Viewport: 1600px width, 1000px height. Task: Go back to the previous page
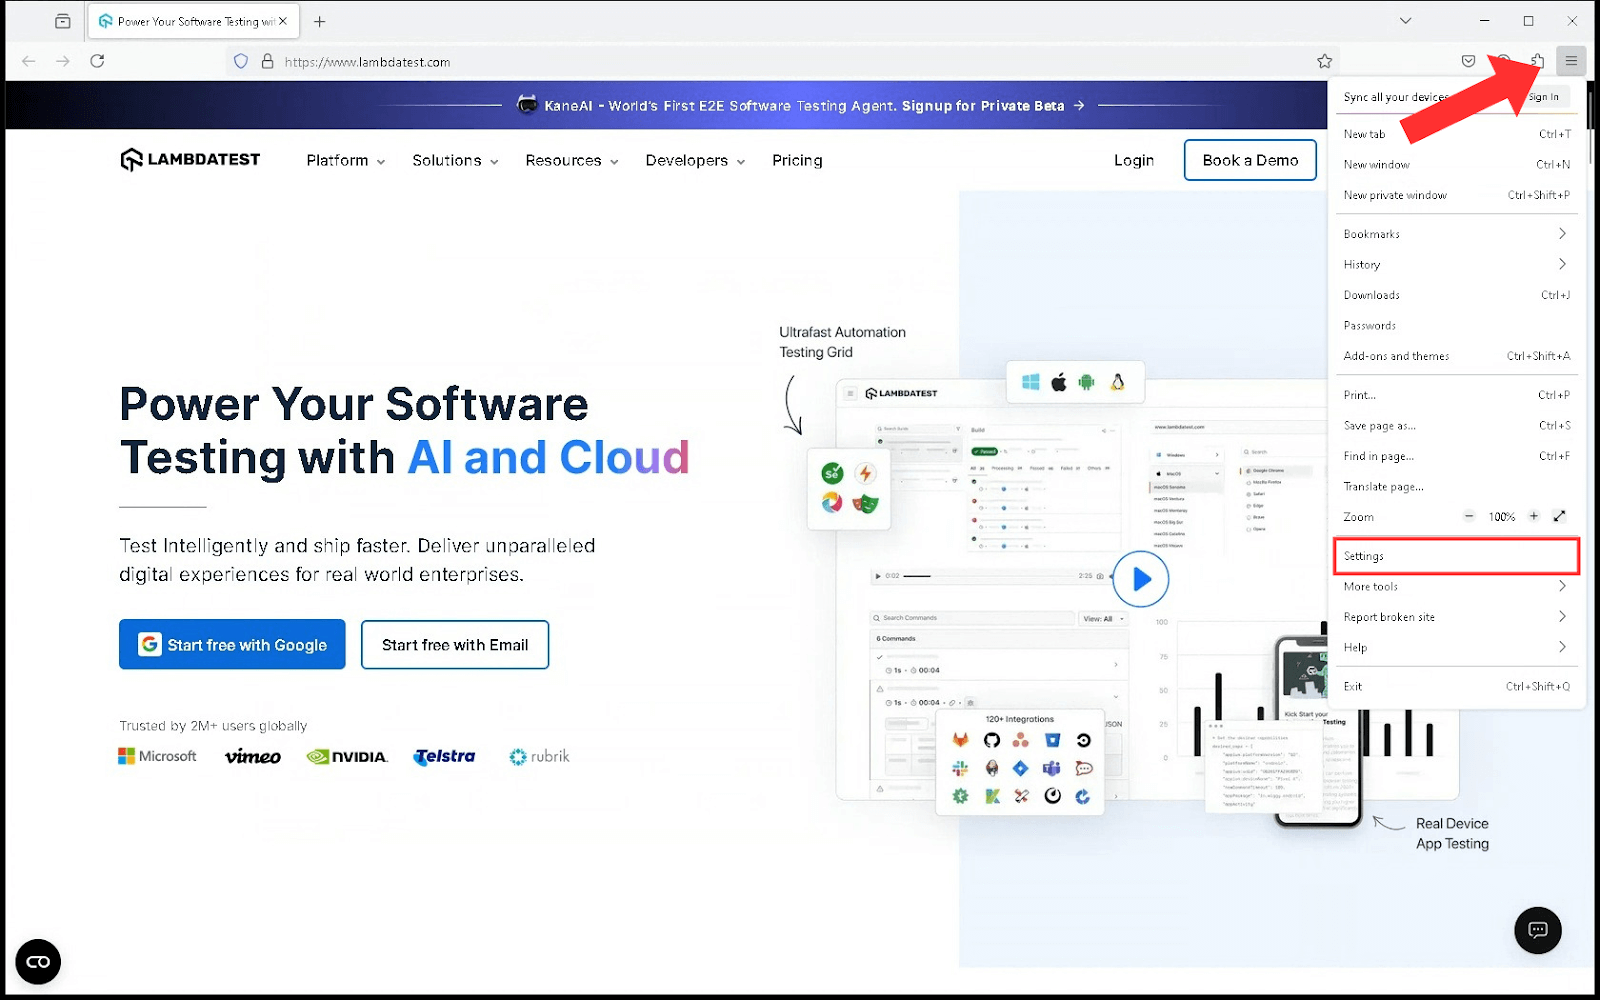[x=29, y=61]
